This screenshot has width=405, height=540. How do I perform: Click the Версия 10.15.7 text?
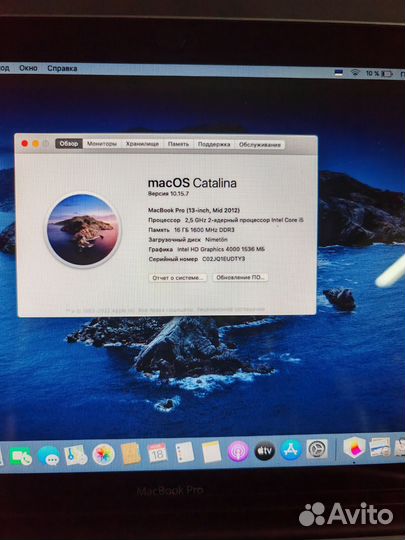coord(168,194)
